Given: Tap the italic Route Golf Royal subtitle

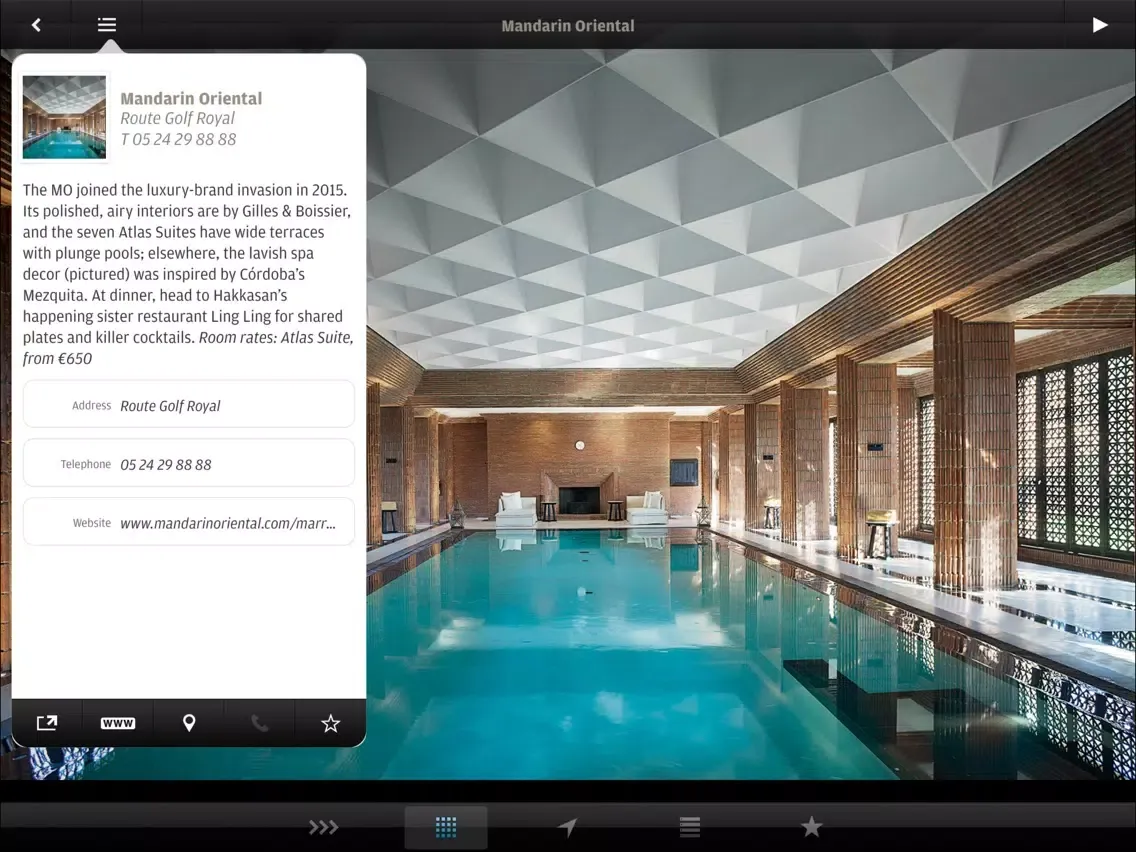Looking at the screenshot, I should pyautogui.click(x=178, y=118).
